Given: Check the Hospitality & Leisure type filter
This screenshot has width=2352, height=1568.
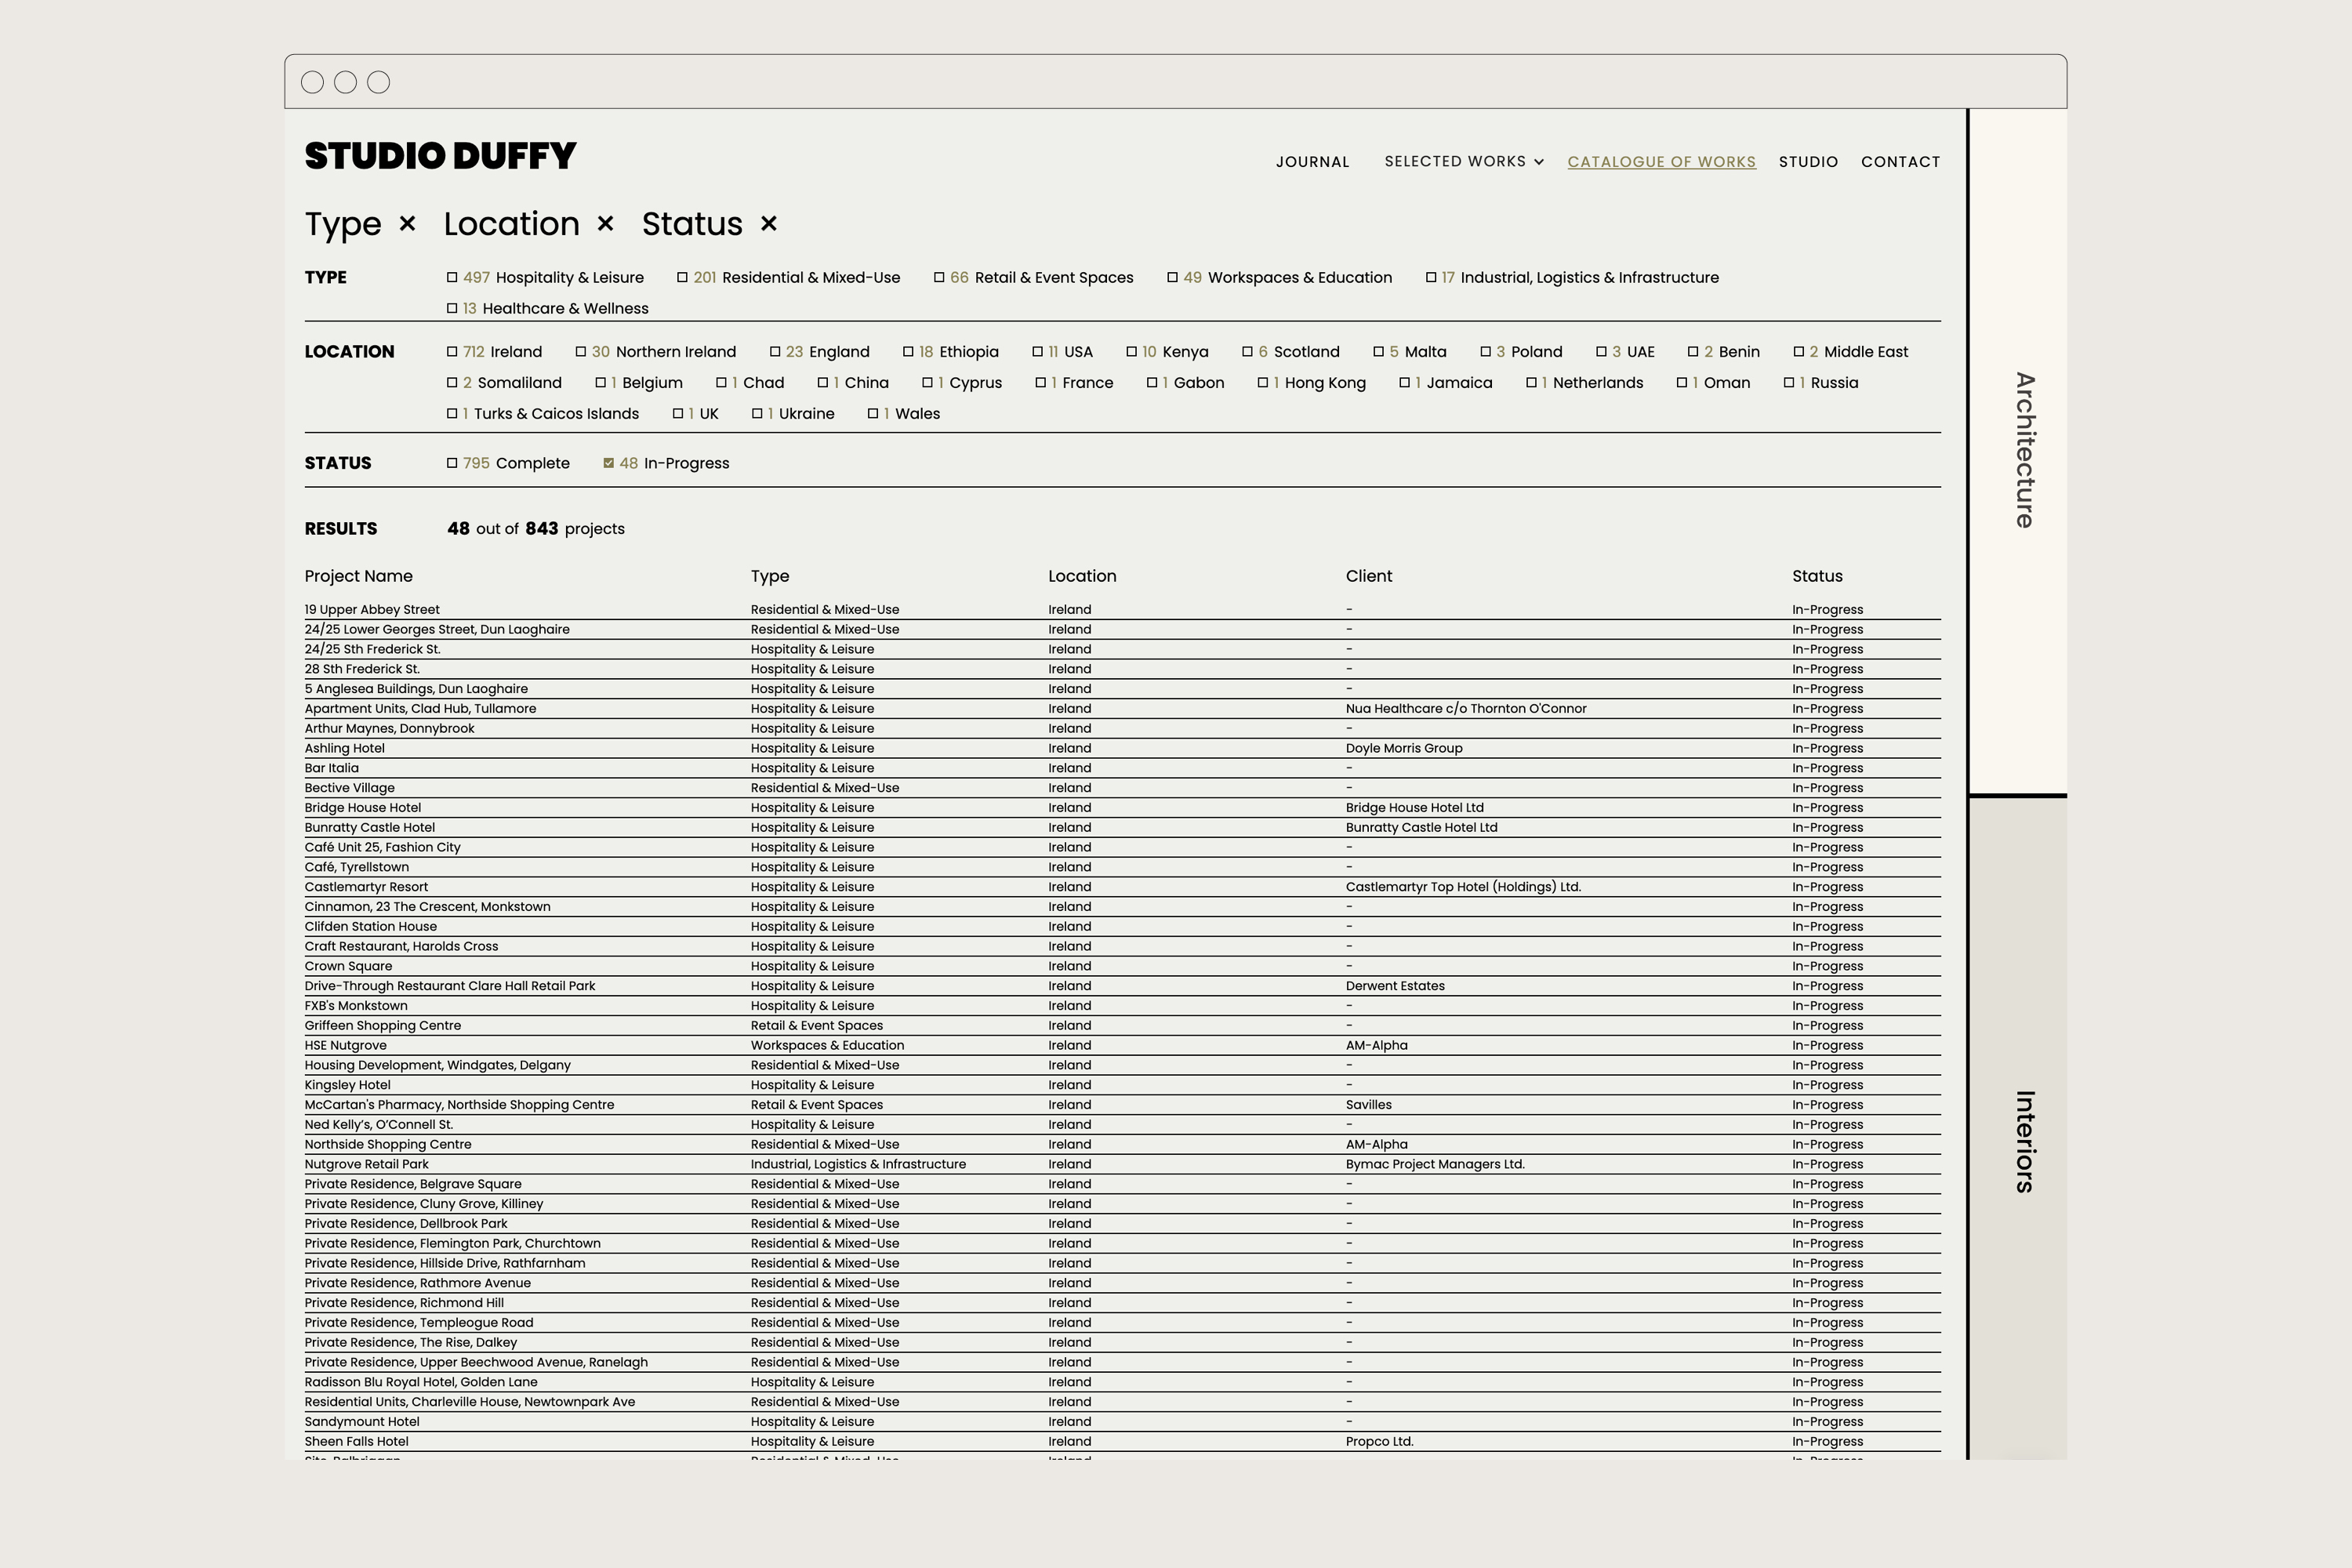Looking at the screenshot, I should (452, 278).
